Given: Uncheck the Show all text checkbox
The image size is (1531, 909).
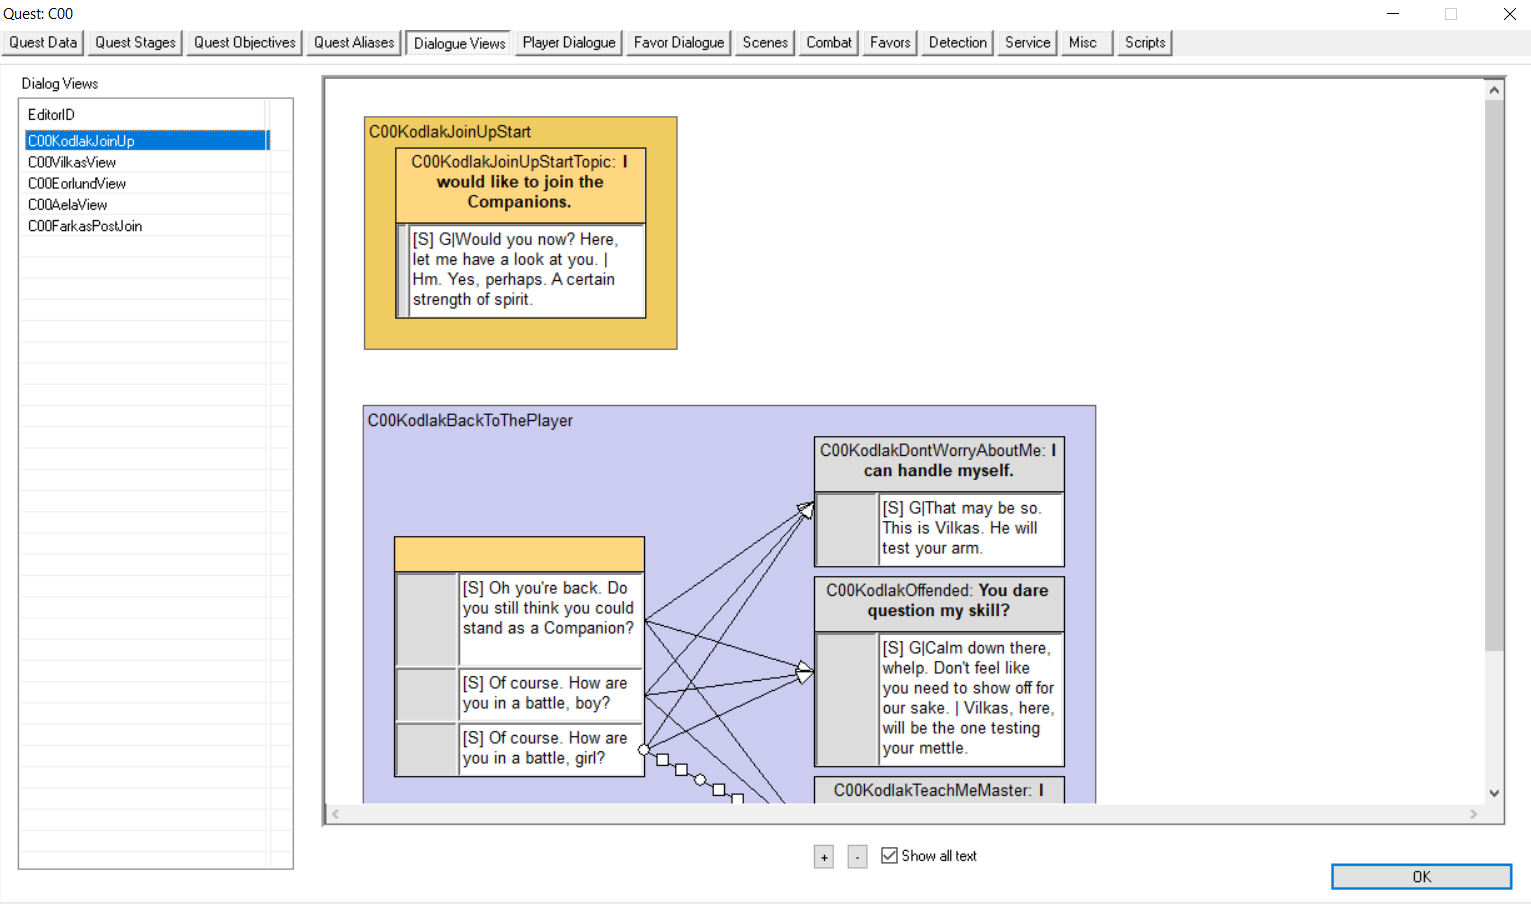Looking at the screenshot, I should click(x=889, y=856).
